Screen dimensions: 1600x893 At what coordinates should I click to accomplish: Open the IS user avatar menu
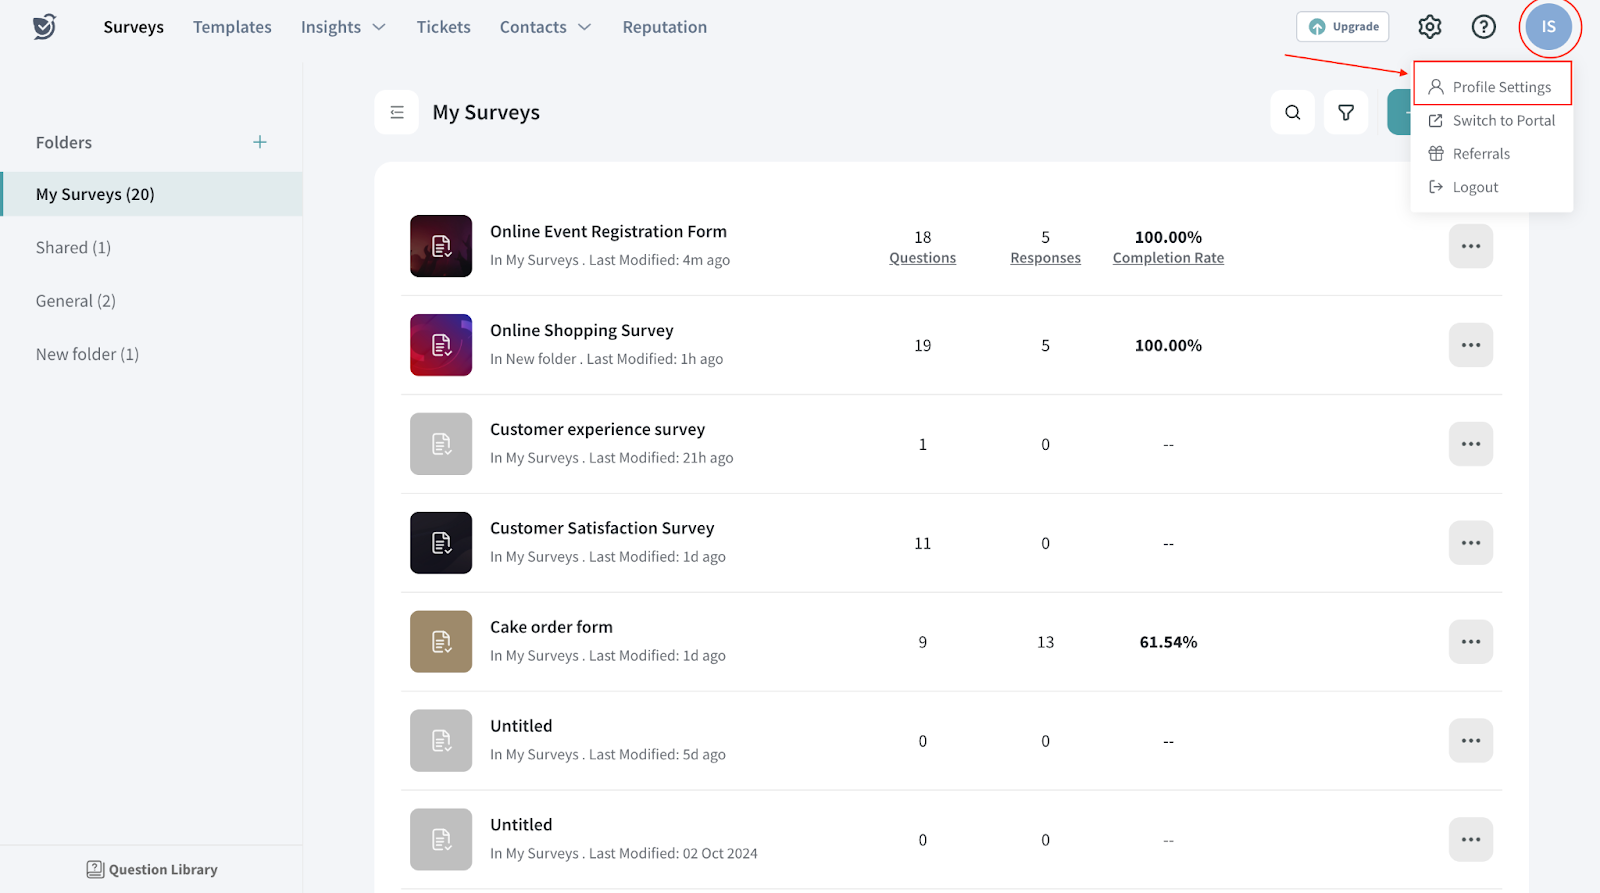click(x=1548, y=27)
